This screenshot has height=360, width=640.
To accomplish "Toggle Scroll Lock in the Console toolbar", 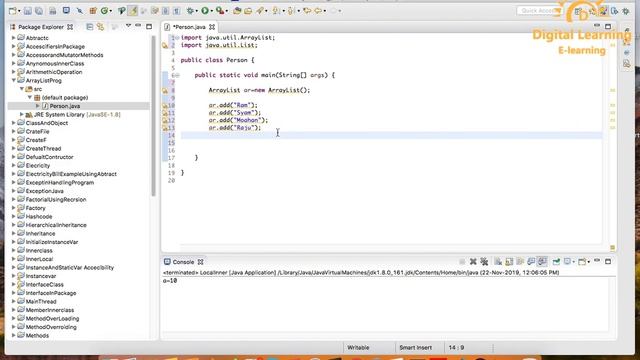I will pyautogui.click(x=509, y=262).
